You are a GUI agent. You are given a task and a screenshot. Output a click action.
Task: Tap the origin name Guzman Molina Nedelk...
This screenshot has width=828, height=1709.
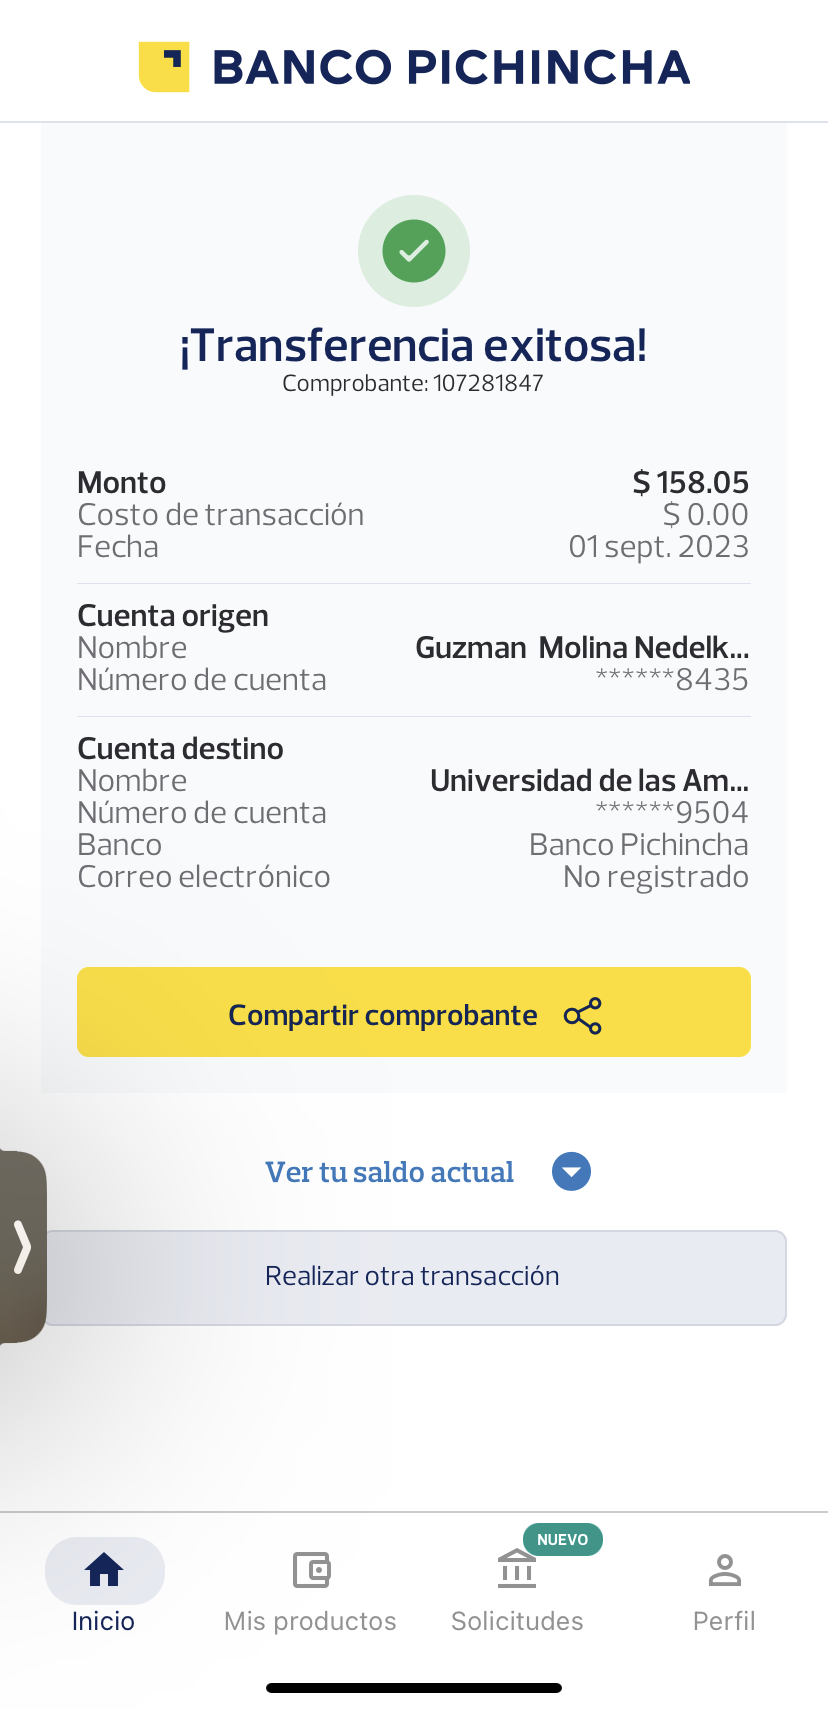tap(582, 648)
